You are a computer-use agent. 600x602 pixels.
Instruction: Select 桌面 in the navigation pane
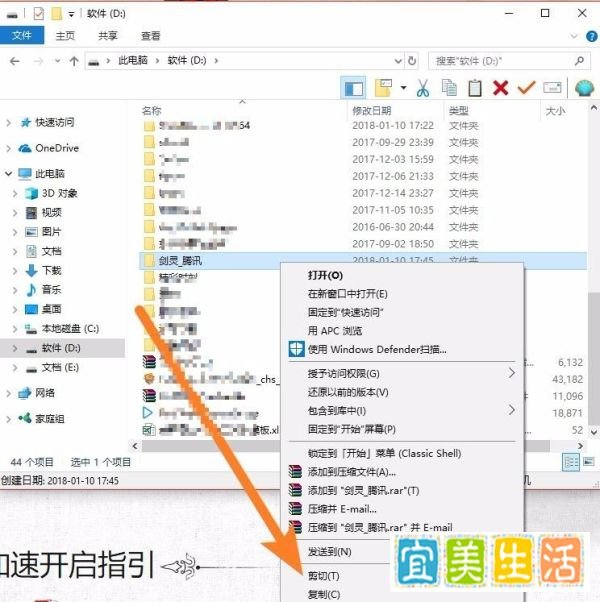point(51,309)
